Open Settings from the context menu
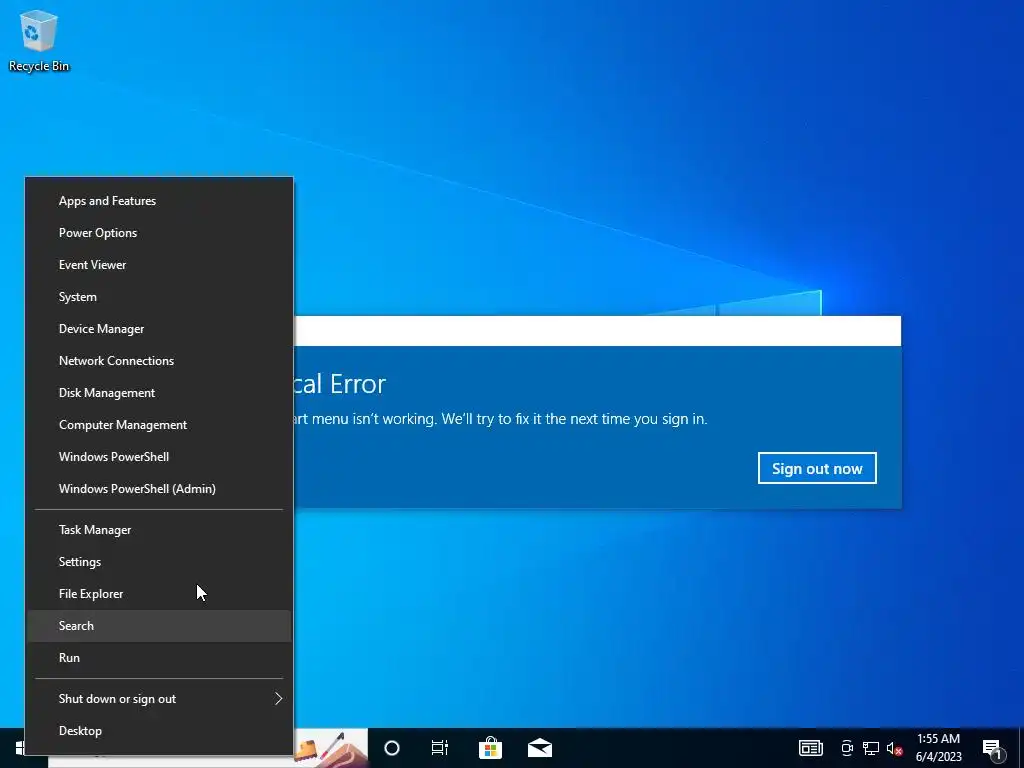This screenshot has width=1024, height=768. pos(159,562)
